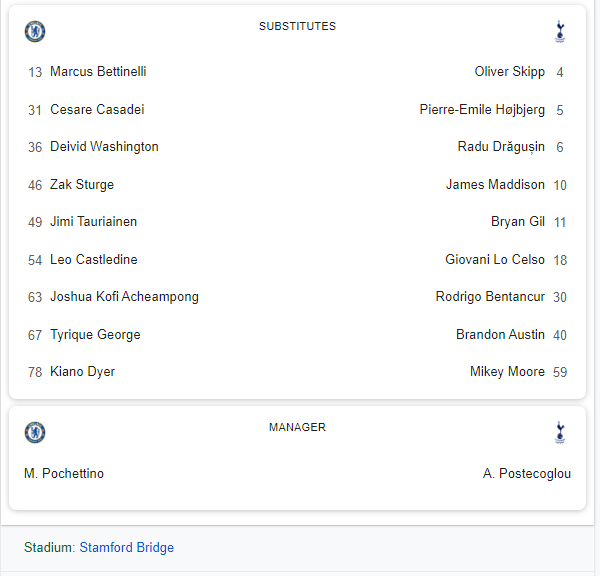600x576 pixels.
Task: Click Kiano Dyer in the list
Action: pyautogui.click(x=82, y=372)
